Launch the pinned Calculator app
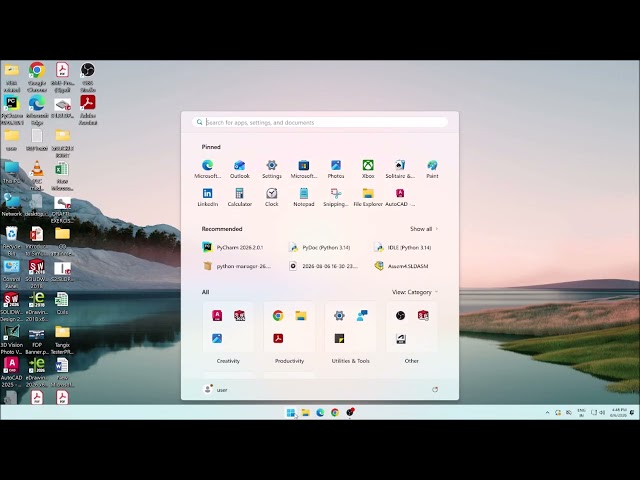Image resolution: width=640 pixels, height=480 pixels. 240,197
